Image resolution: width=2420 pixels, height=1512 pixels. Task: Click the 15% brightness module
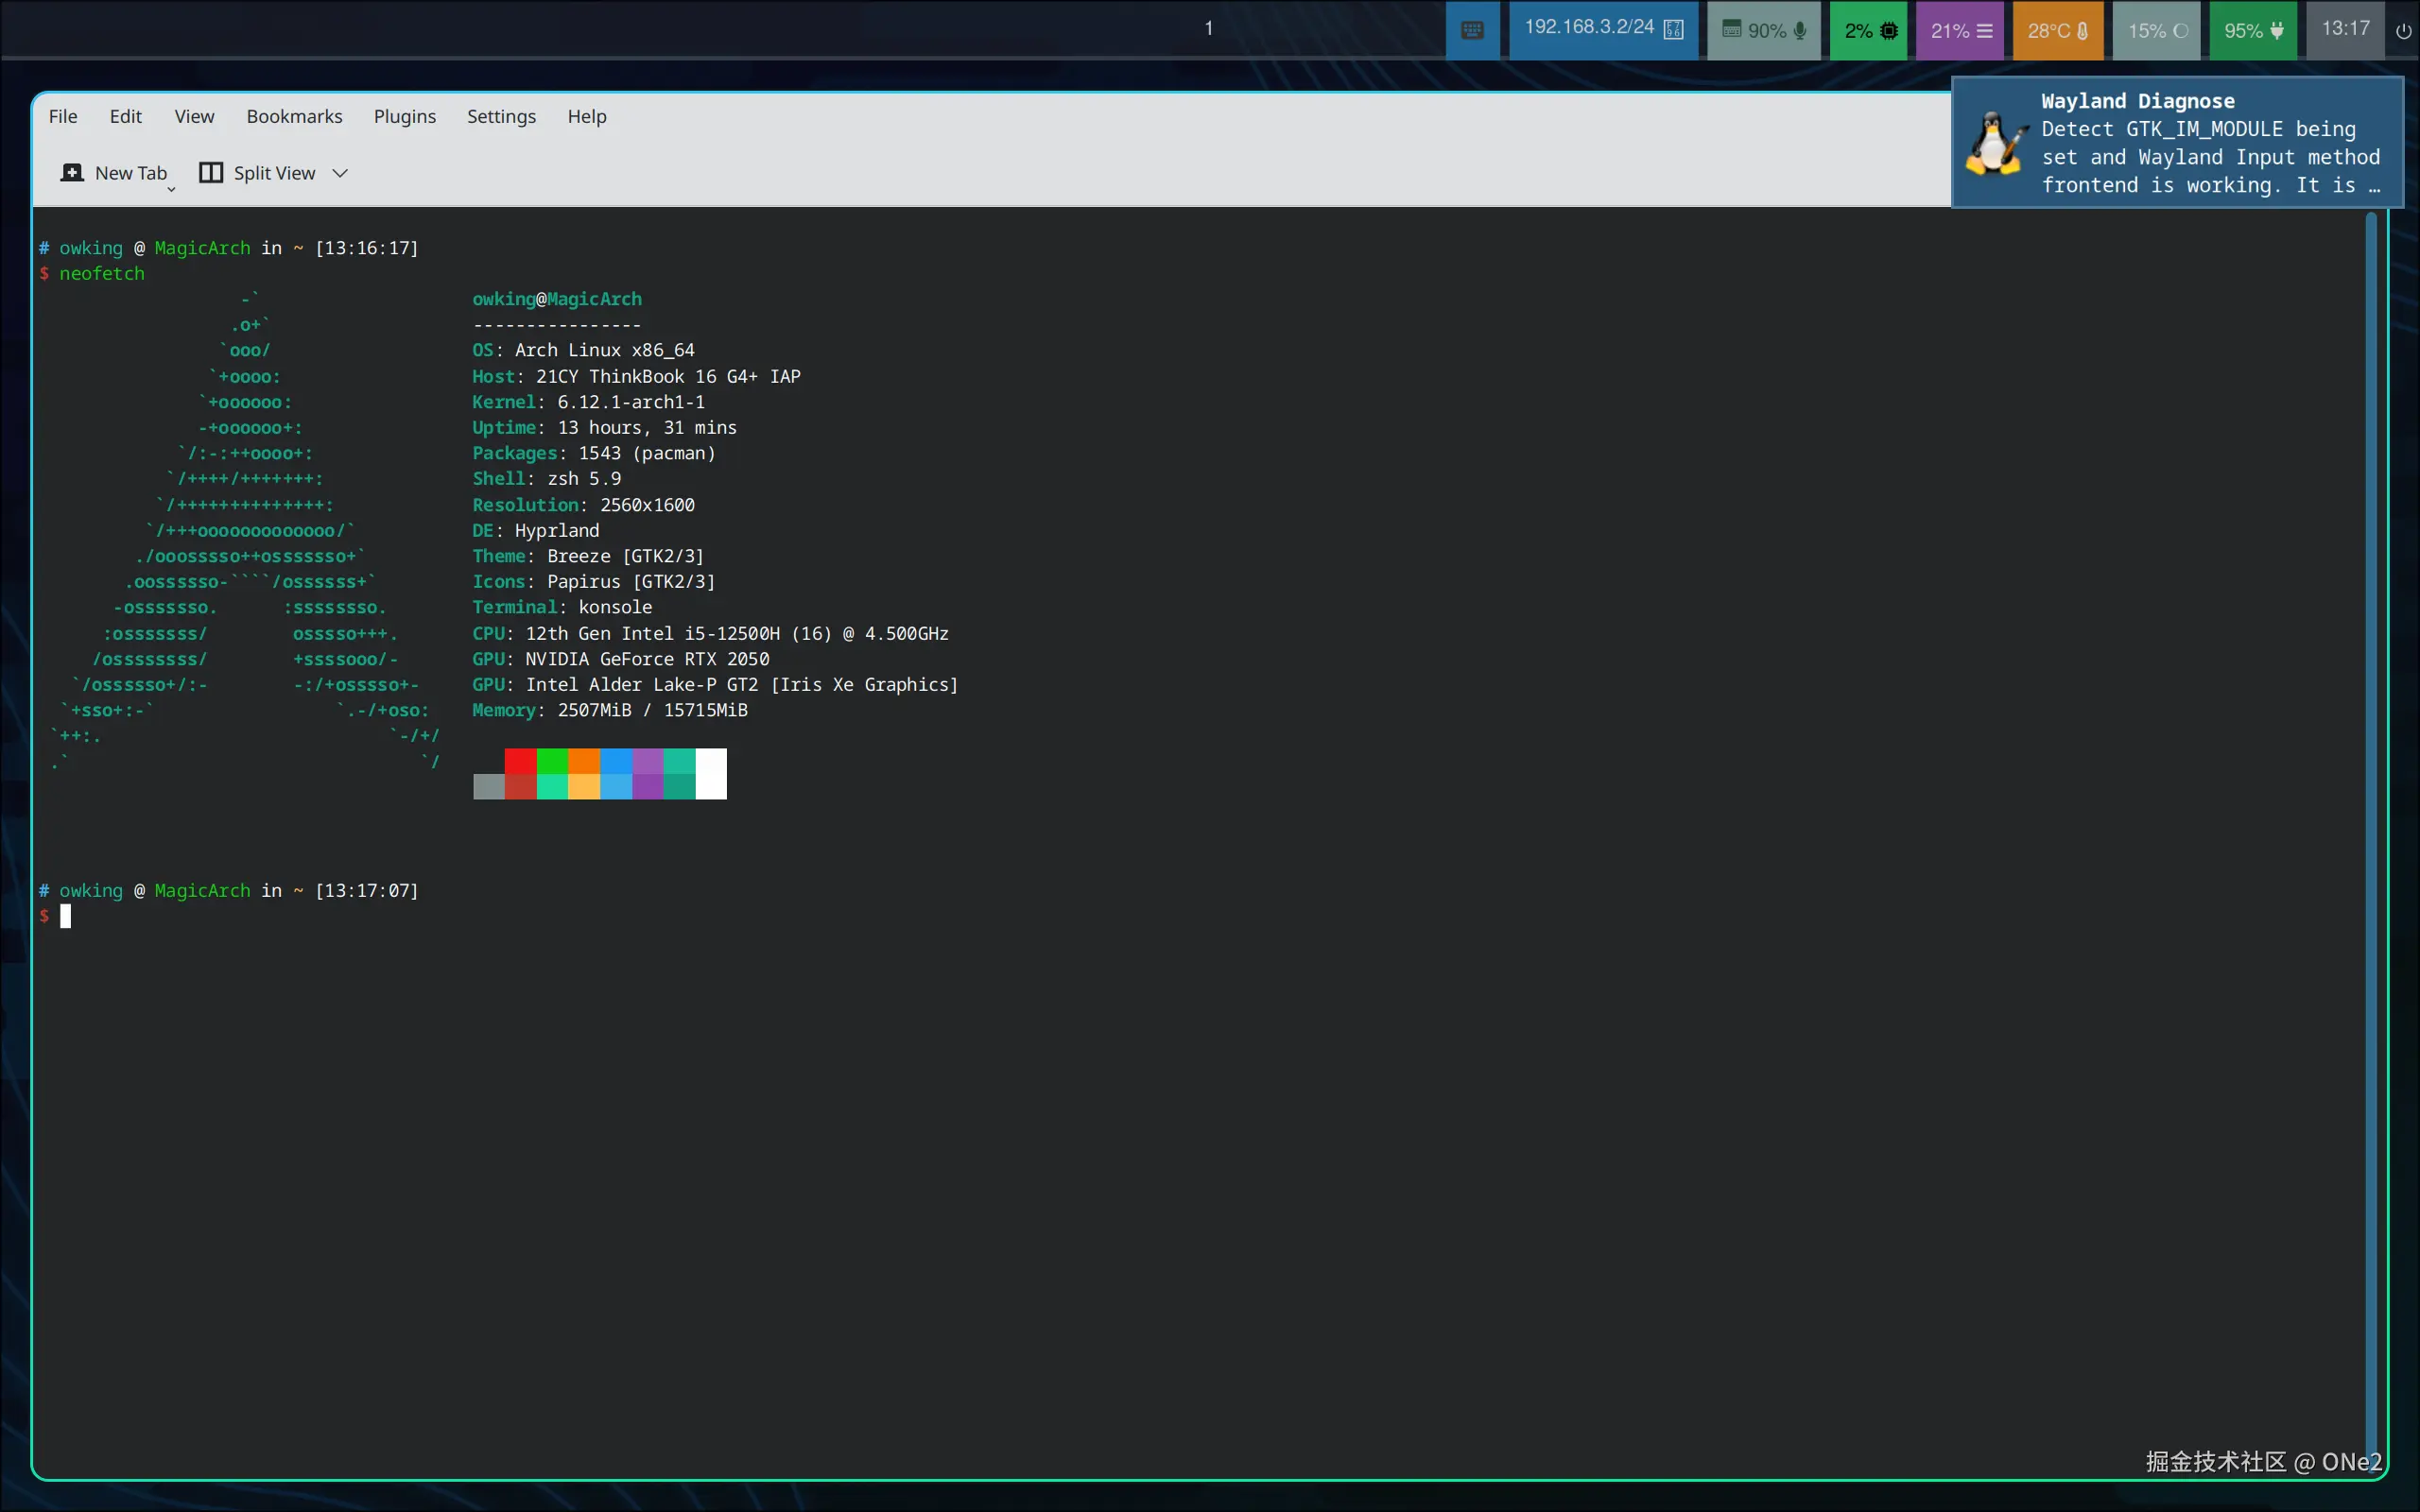[x=2156, y=30]
